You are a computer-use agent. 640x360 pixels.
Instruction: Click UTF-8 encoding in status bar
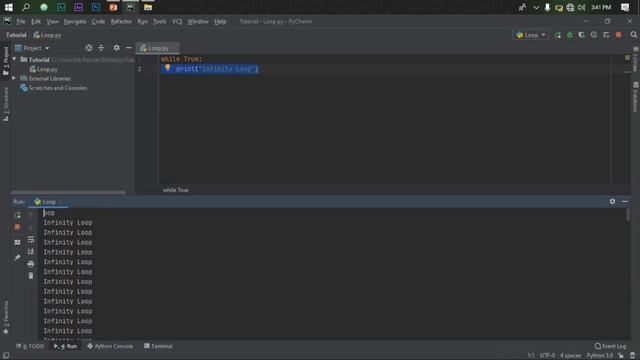pyautogui.click(x=547, y=356)
